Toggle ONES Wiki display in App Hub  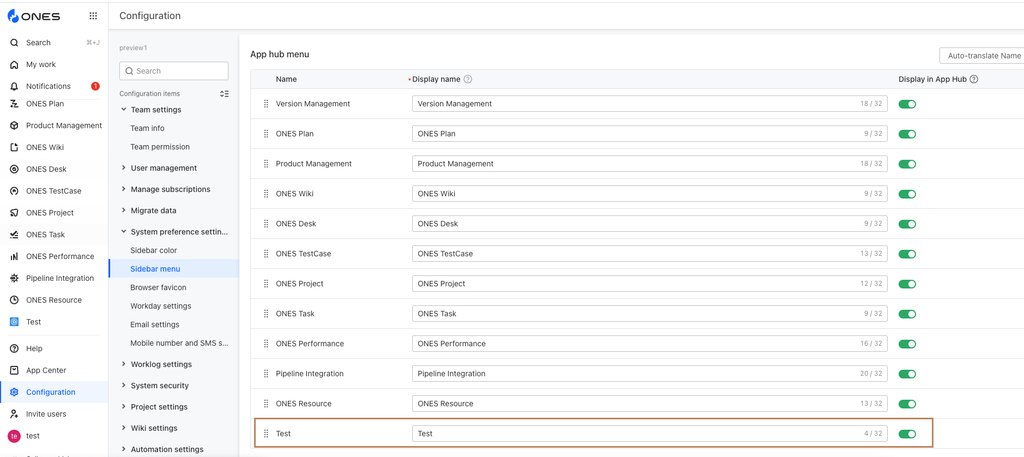click(907, 194)
